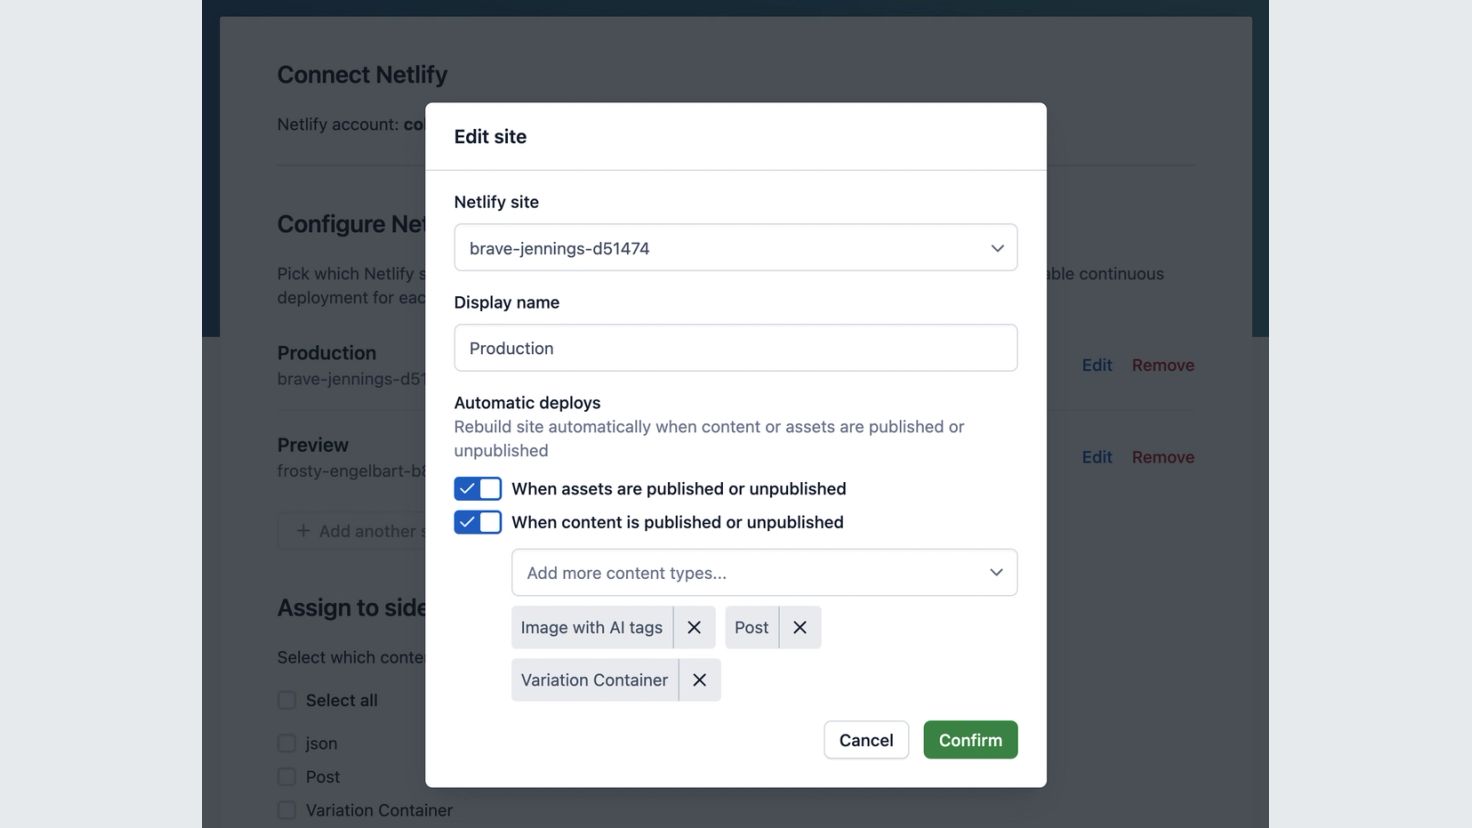Viewport: 1472px width, 828px height.
Task: Remove the Post content type chip
Action: click(800, 627)
